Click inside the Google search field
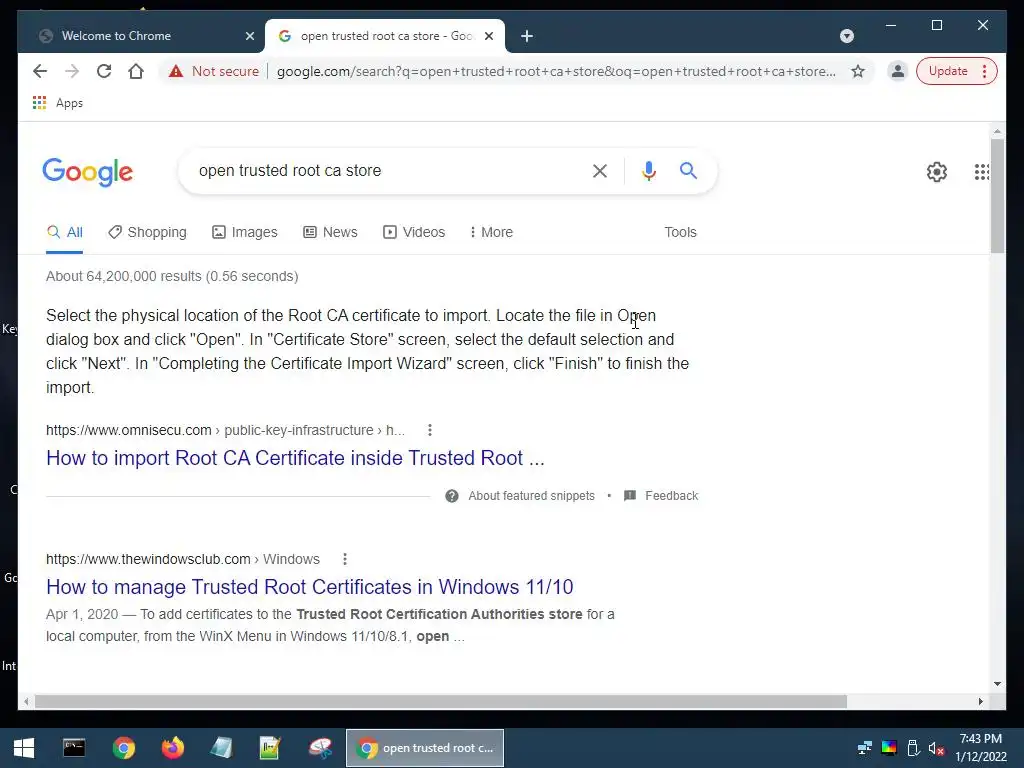Image resolution: width=1024 pixels, height=768 pixels. click(x=385, y=171)
